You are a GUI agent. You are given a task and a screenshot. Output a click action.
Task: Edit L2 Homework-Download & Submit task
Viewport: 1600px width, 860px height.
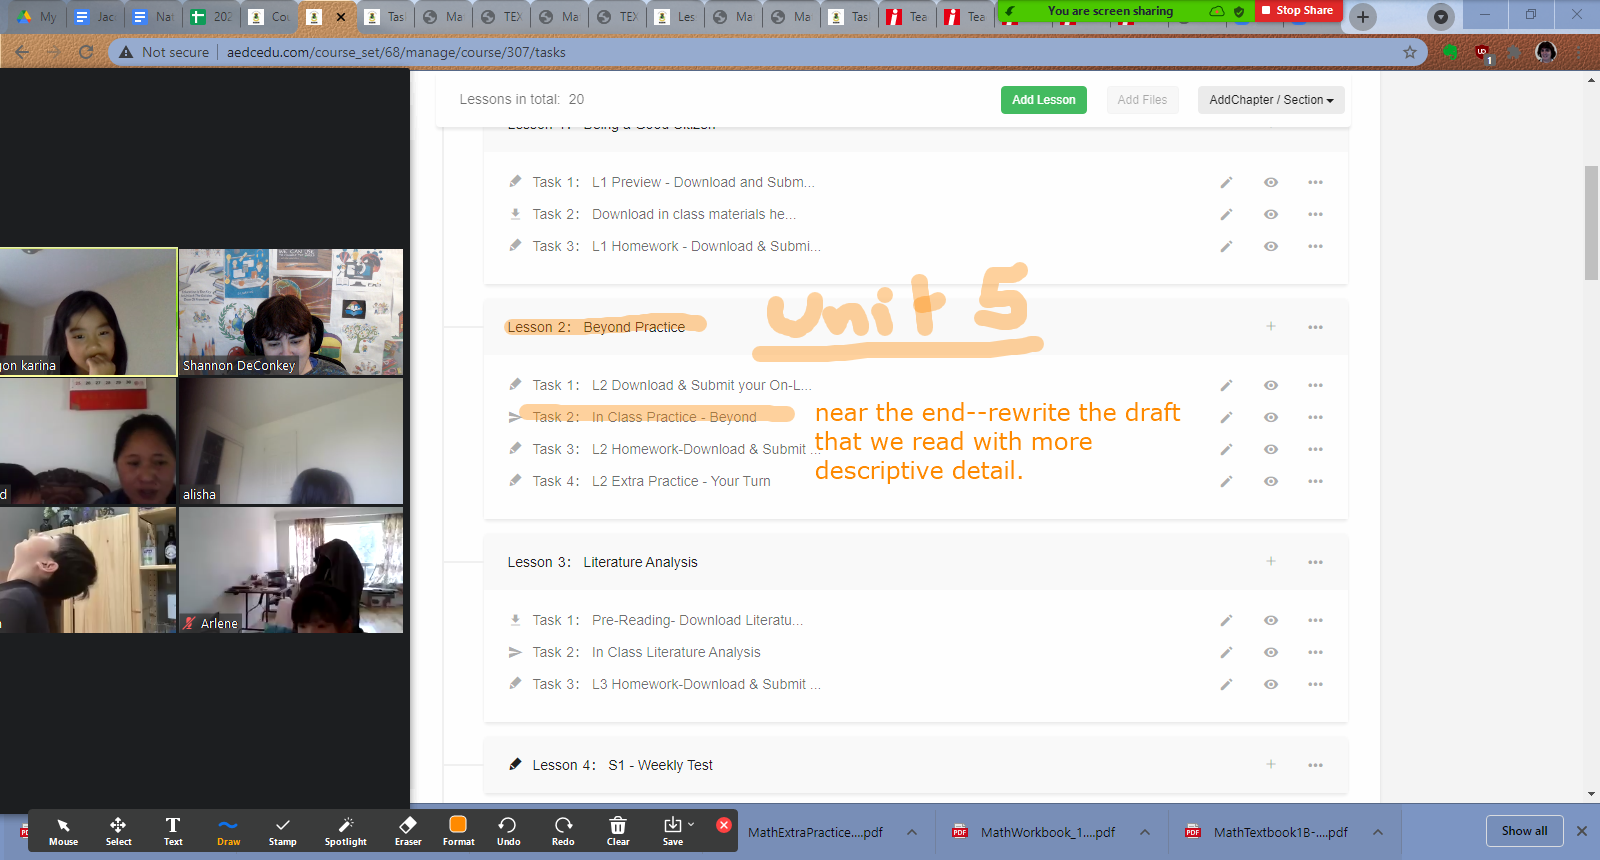(x=1226, y=449)
